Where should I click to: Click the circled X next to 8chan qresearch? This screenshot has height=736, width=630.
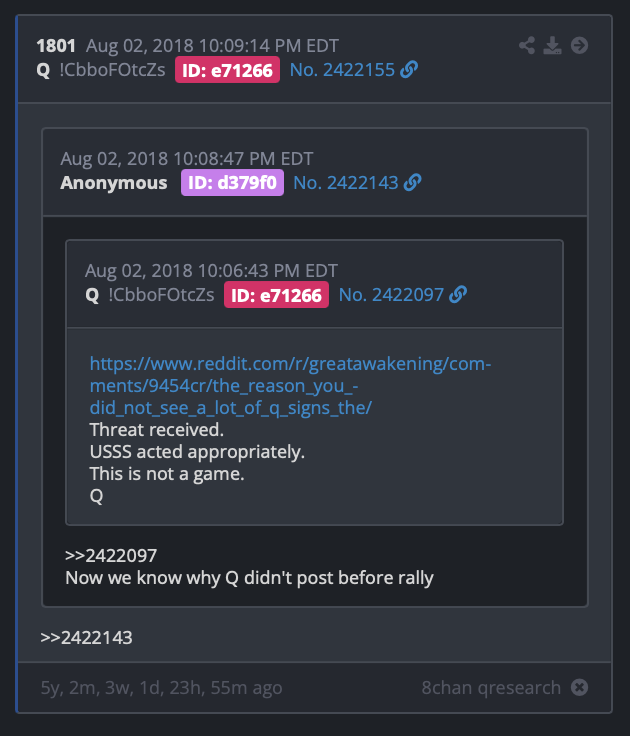pos(579,688)
